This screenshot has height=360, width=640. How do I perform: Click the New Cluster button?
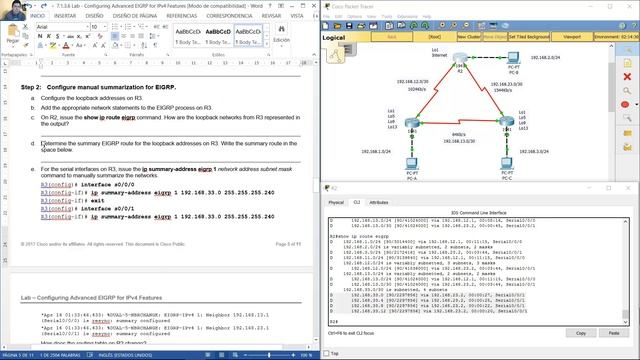click(469, 37)
